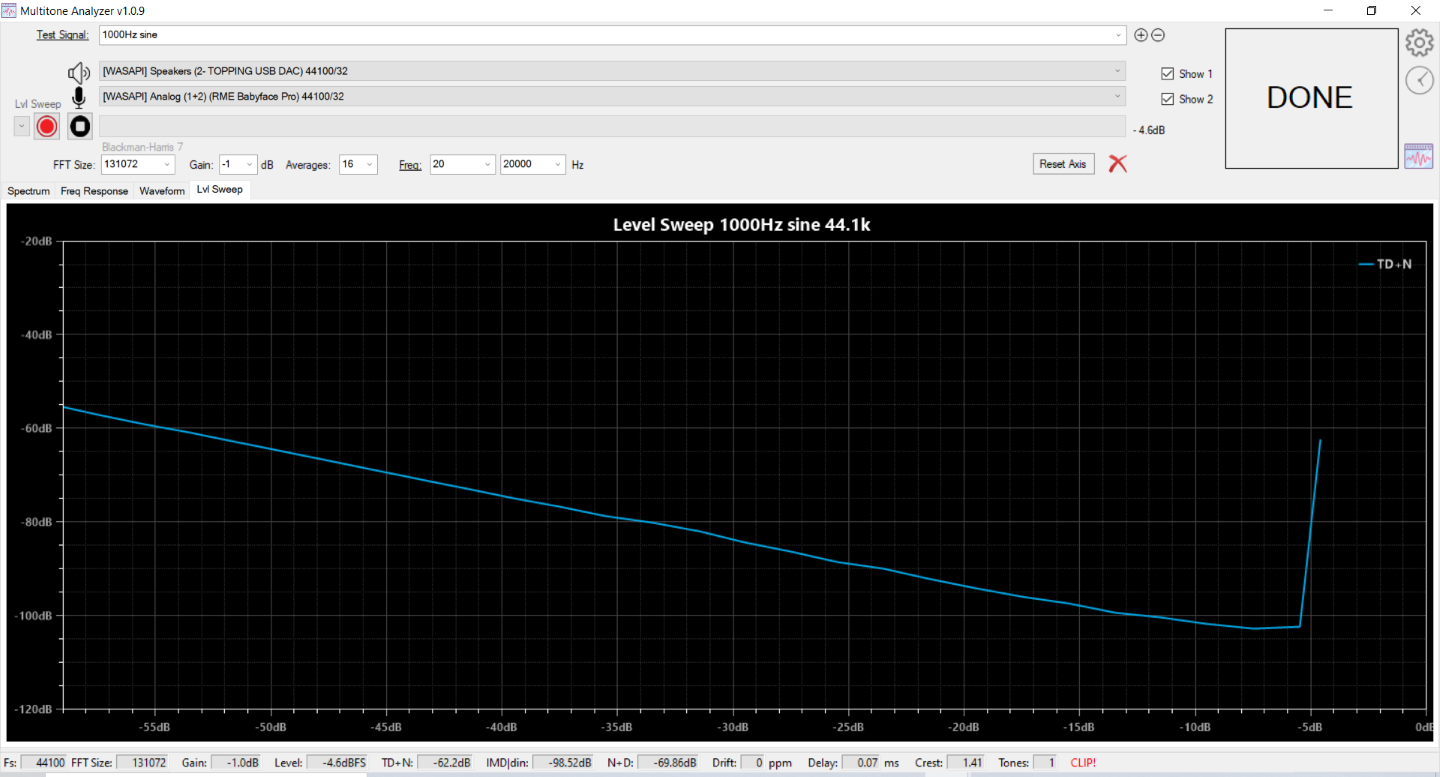Click the Crest 1.41 status field

click(967, 762)
